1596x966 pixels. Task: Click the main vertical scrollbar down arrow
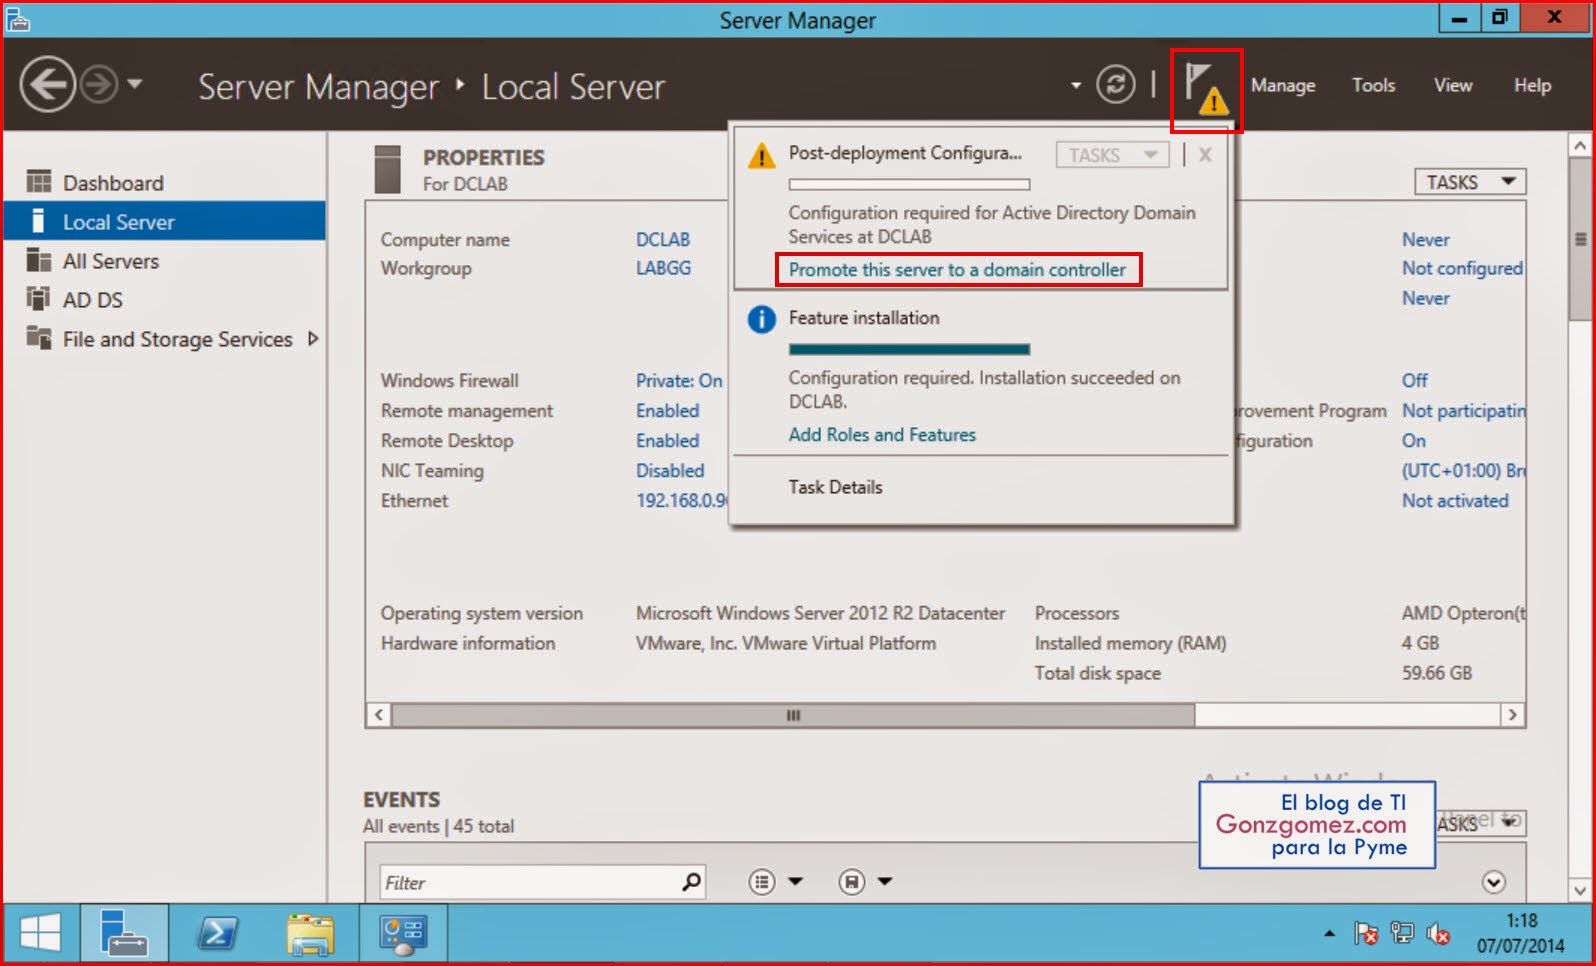[x=1580, y=890]
